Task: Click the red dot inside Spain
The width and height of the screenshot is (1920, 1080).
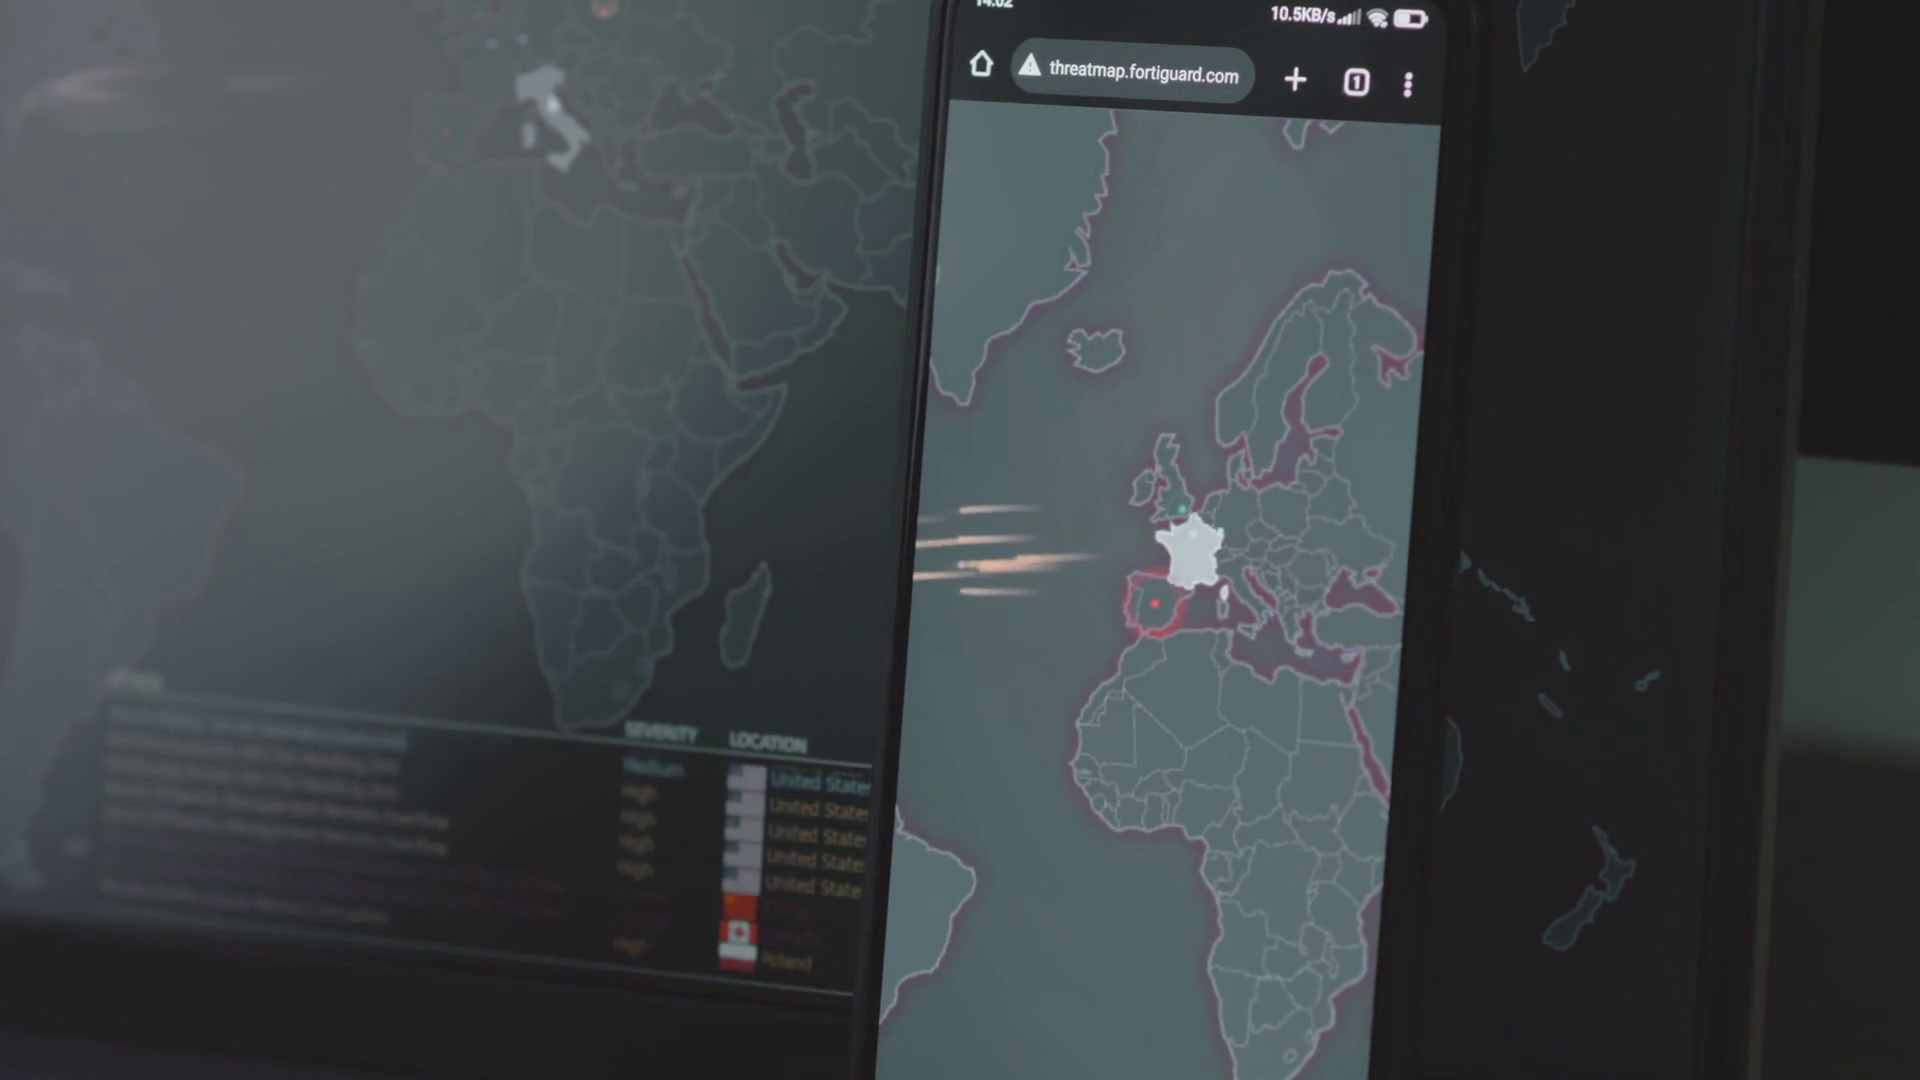Action: (1155, 604)
